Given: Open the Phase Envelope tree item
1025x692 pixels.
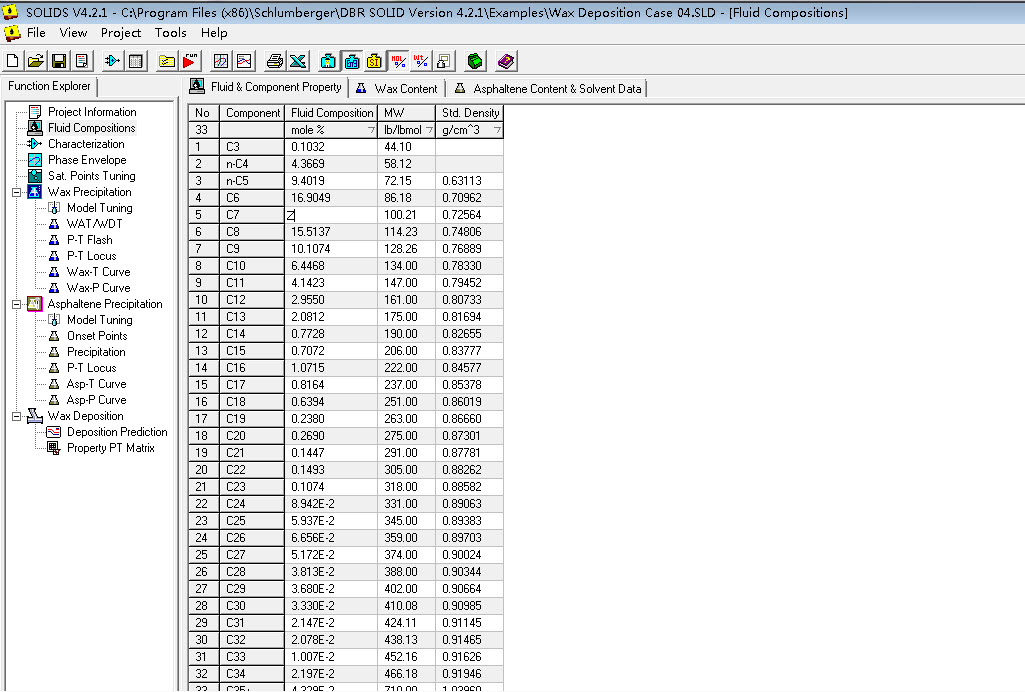Looking at the screenshot, I should click(x=87, y=160).
